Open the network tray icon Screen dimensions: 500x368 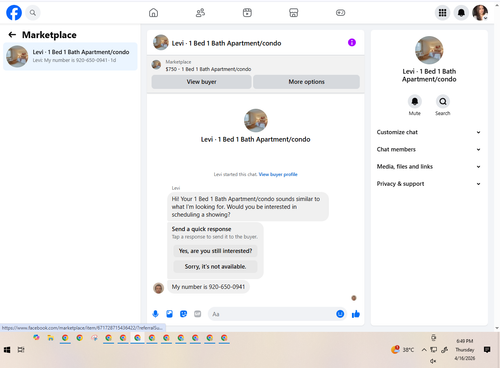tap(433, 350)
